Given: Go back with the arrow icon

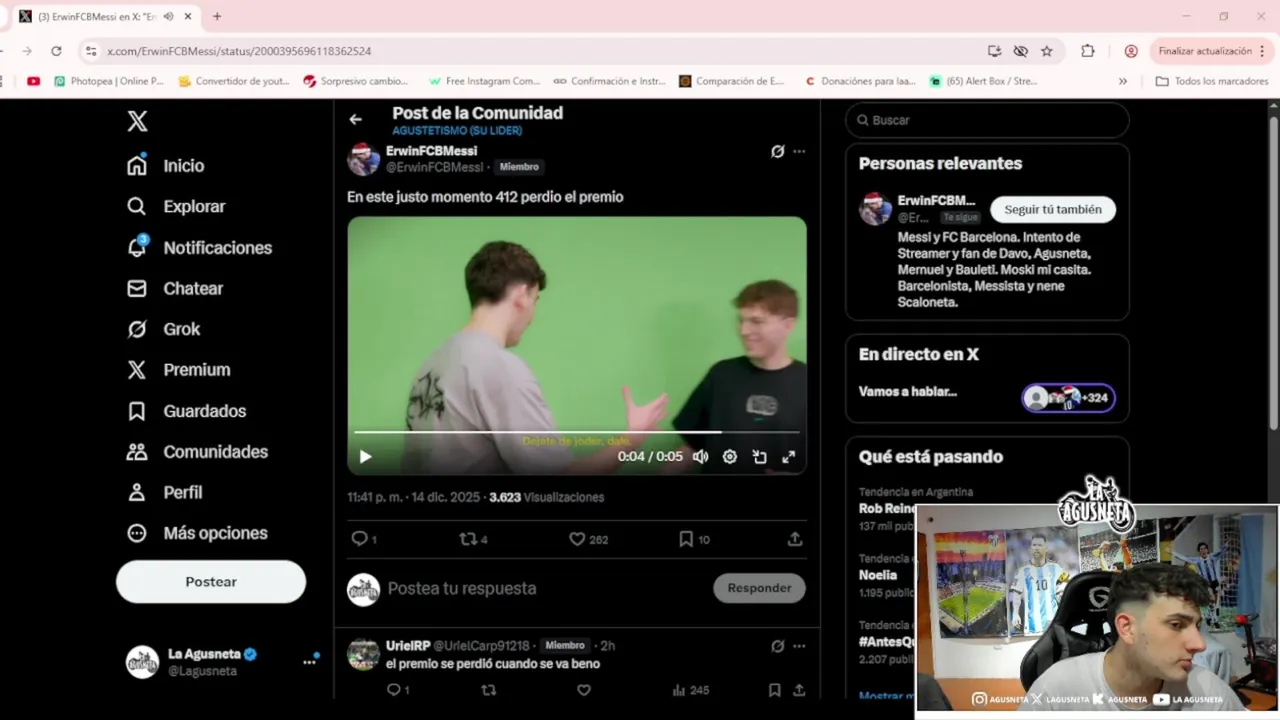Looking at the screenshot, I should tap(355, 119).
